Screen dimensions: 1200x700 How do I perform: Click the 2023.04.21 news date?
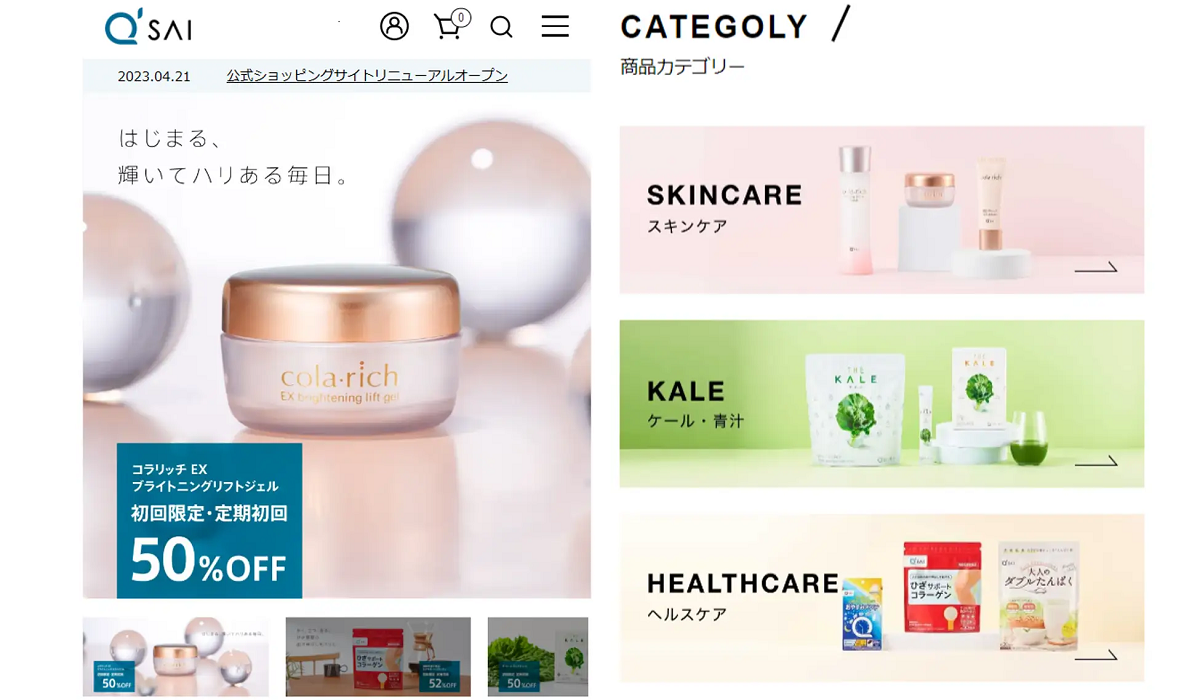[154, 76]
